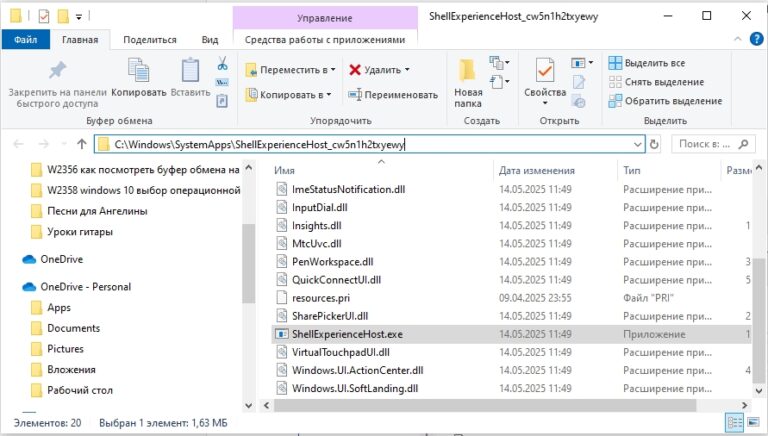Customize Quick Access Toolbar dropdown

point(79,17)
